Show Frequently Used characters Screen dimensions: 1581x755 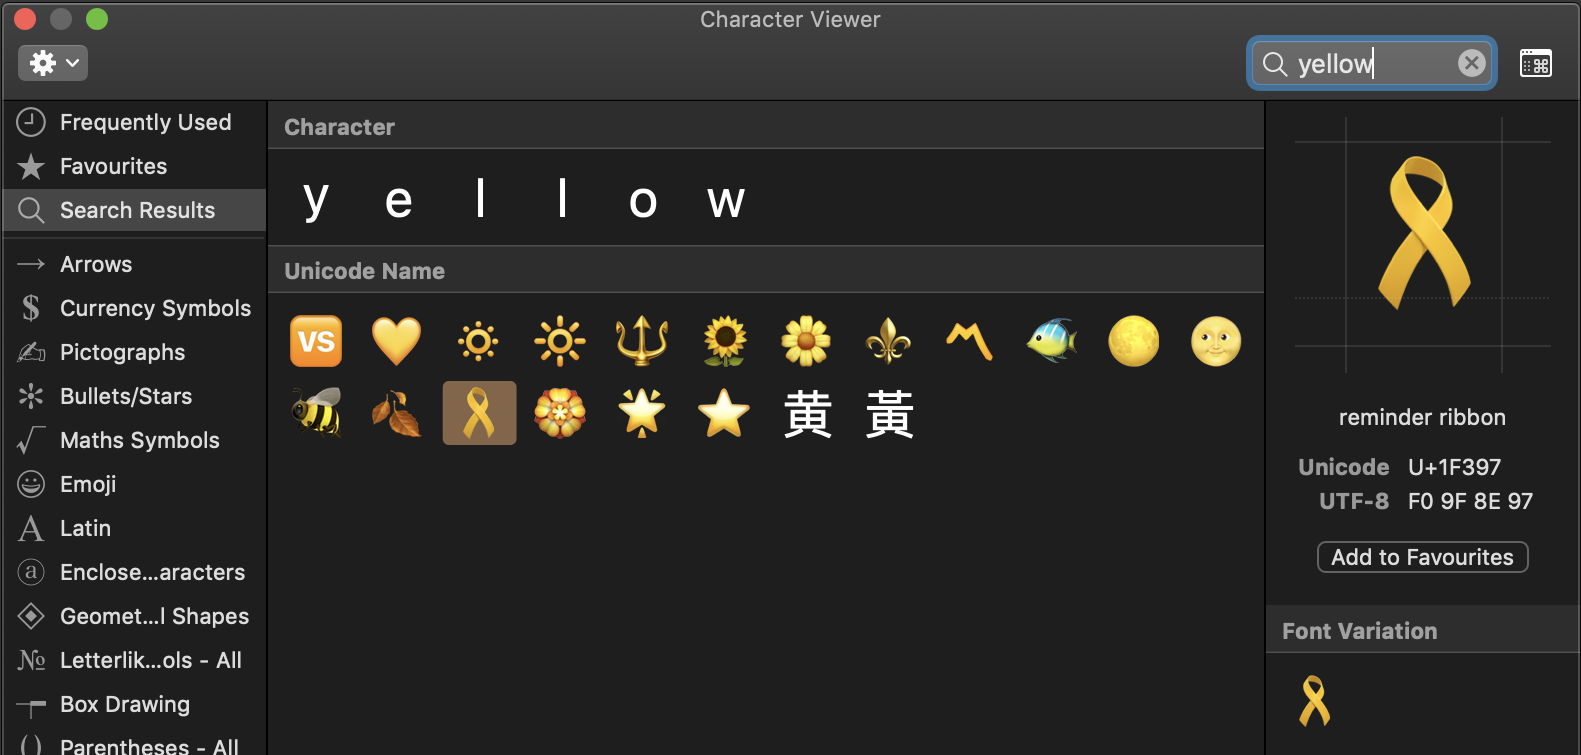(145, 122)
